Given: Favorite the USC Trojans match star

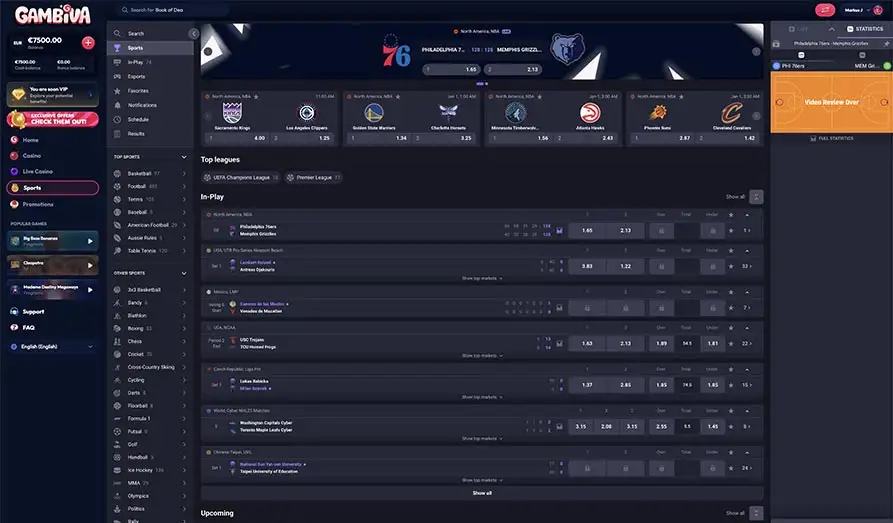Looking at the screenshot, I should [731, 344].
